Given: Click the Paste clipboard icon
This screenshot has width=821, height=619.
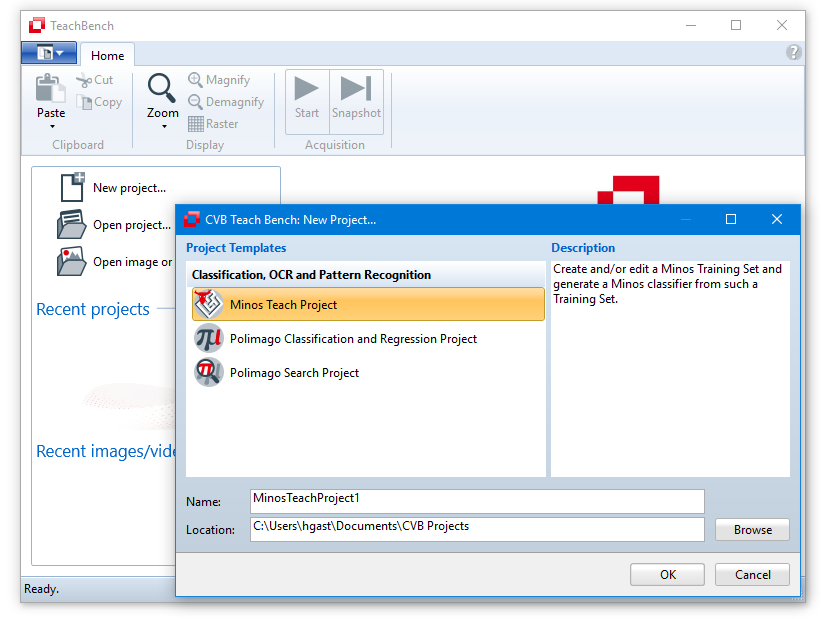Looking at the screenshot, I should click(50, 89).
